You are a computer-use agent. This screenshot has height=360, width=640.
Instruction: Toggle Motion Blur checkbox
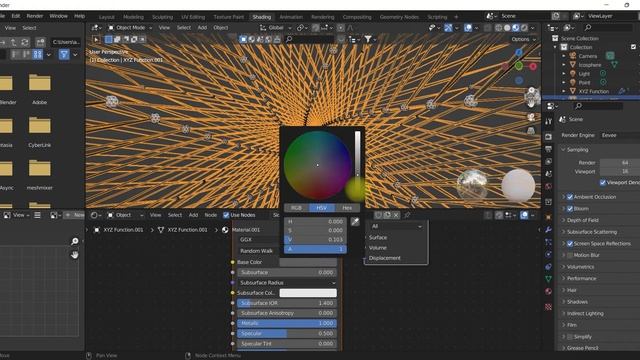tap(570, 255)
